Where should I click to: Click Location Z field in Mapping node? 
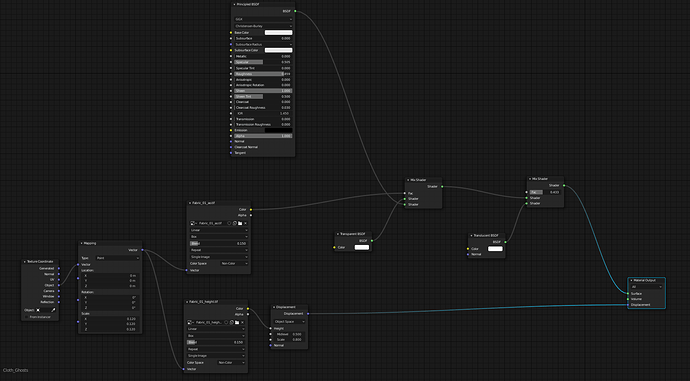click(x=110, y=286)
